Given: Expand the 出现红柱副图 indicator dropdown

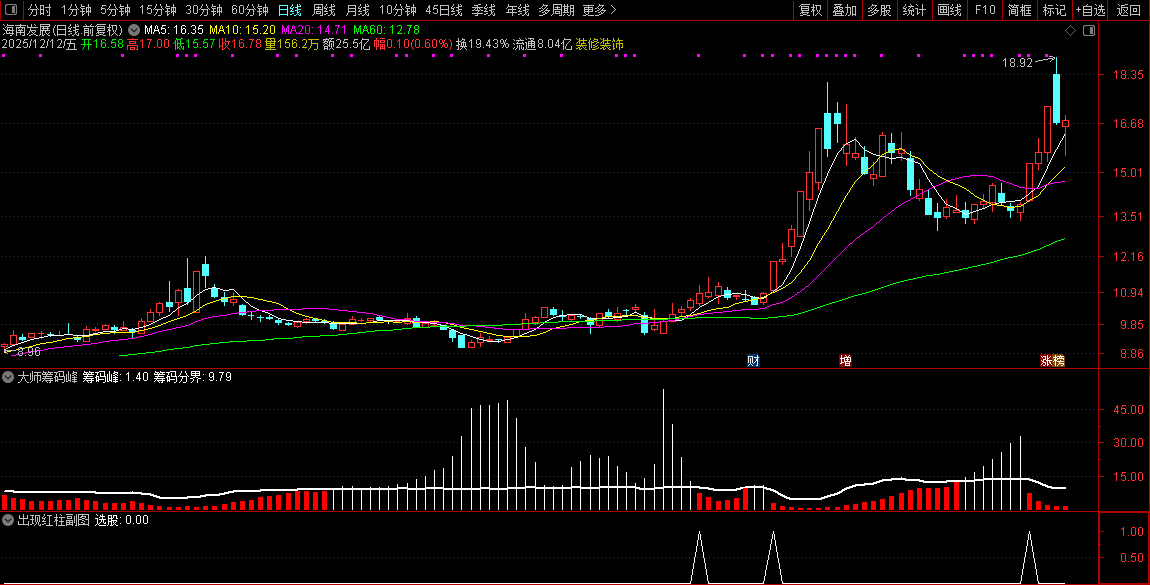Looking at the screenshot, I should click(x=9, y=520).
